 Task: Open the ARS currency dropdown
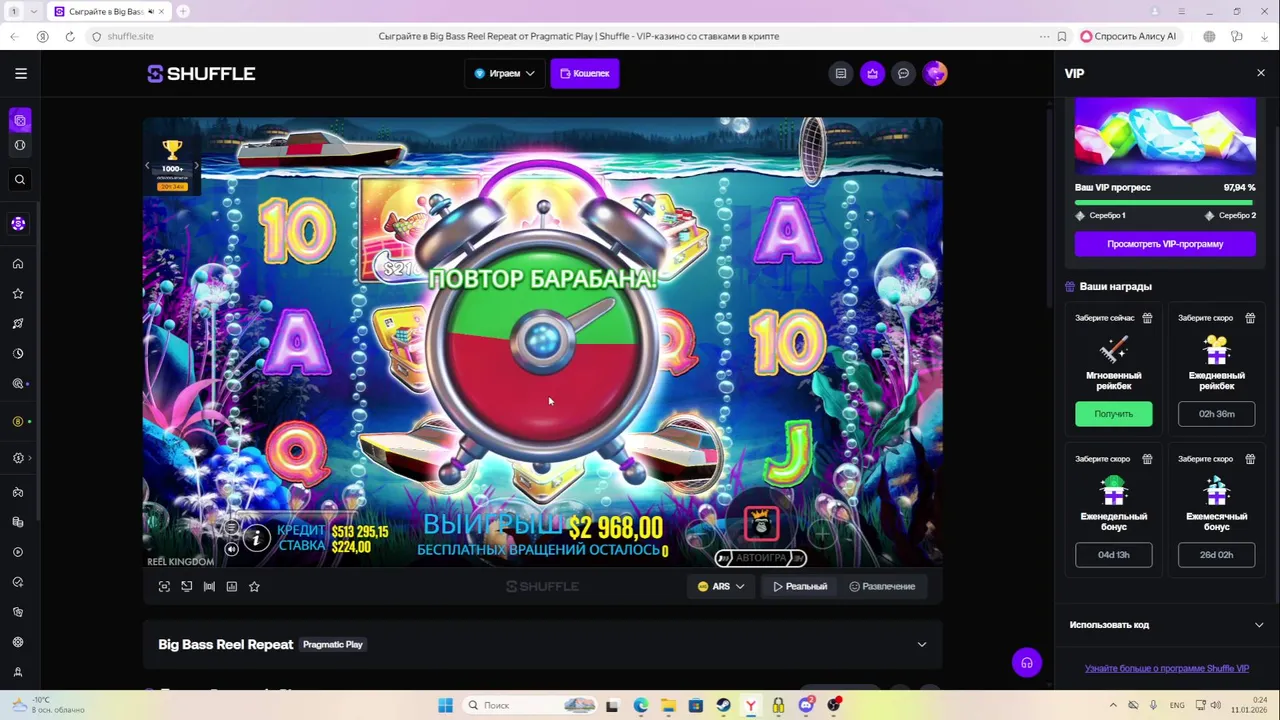click(721, 587)
